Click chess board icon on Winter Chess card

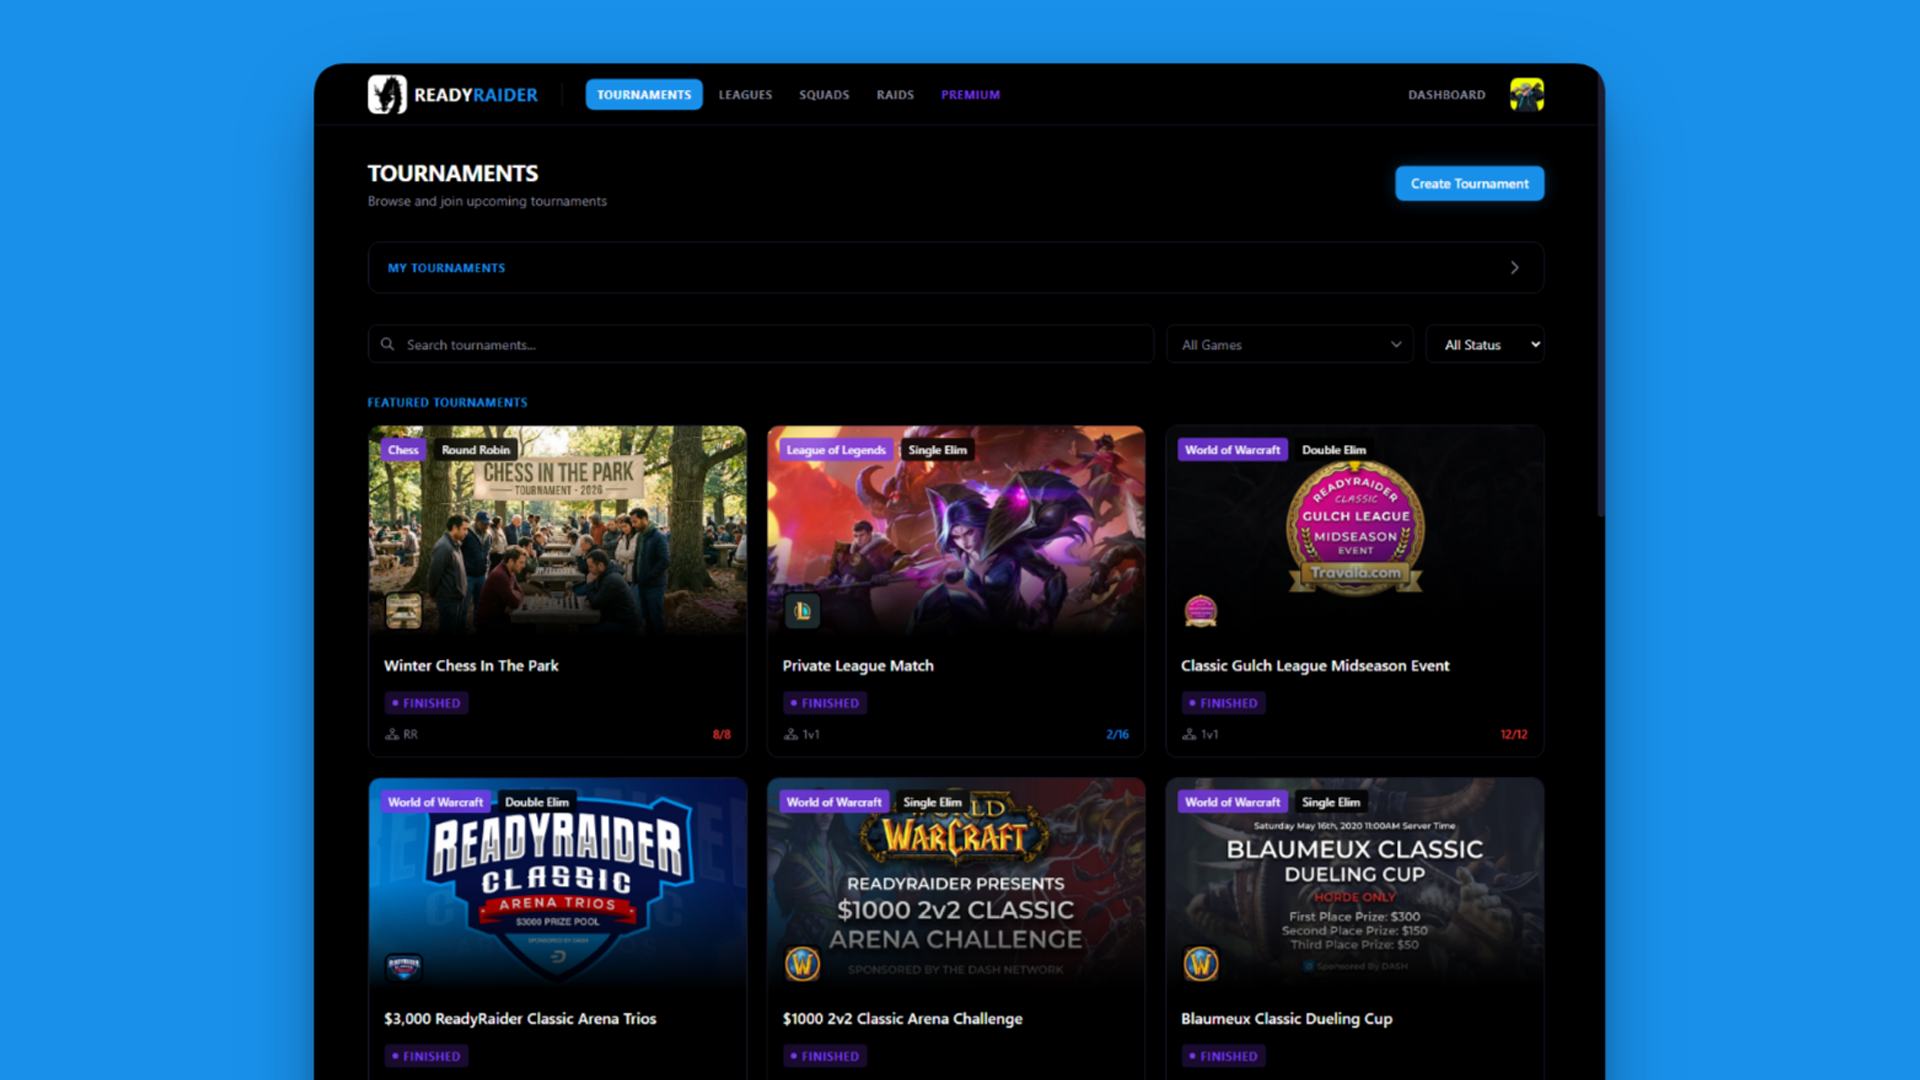404,610
